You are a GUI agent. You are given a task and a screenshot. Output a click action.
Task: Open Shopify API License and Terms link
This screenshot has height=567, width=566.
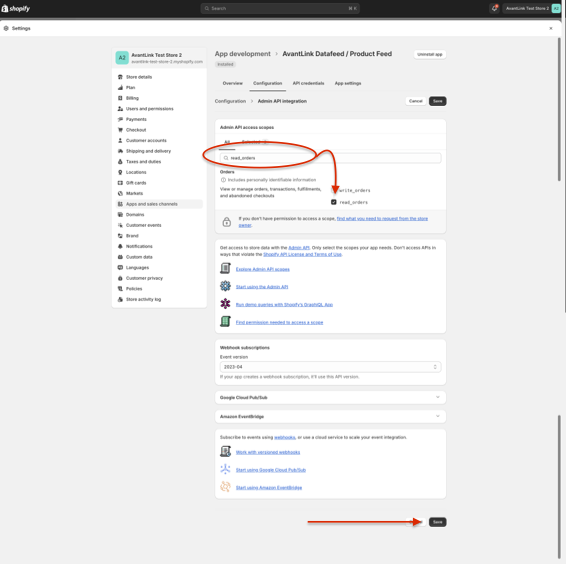coord(302,255)
